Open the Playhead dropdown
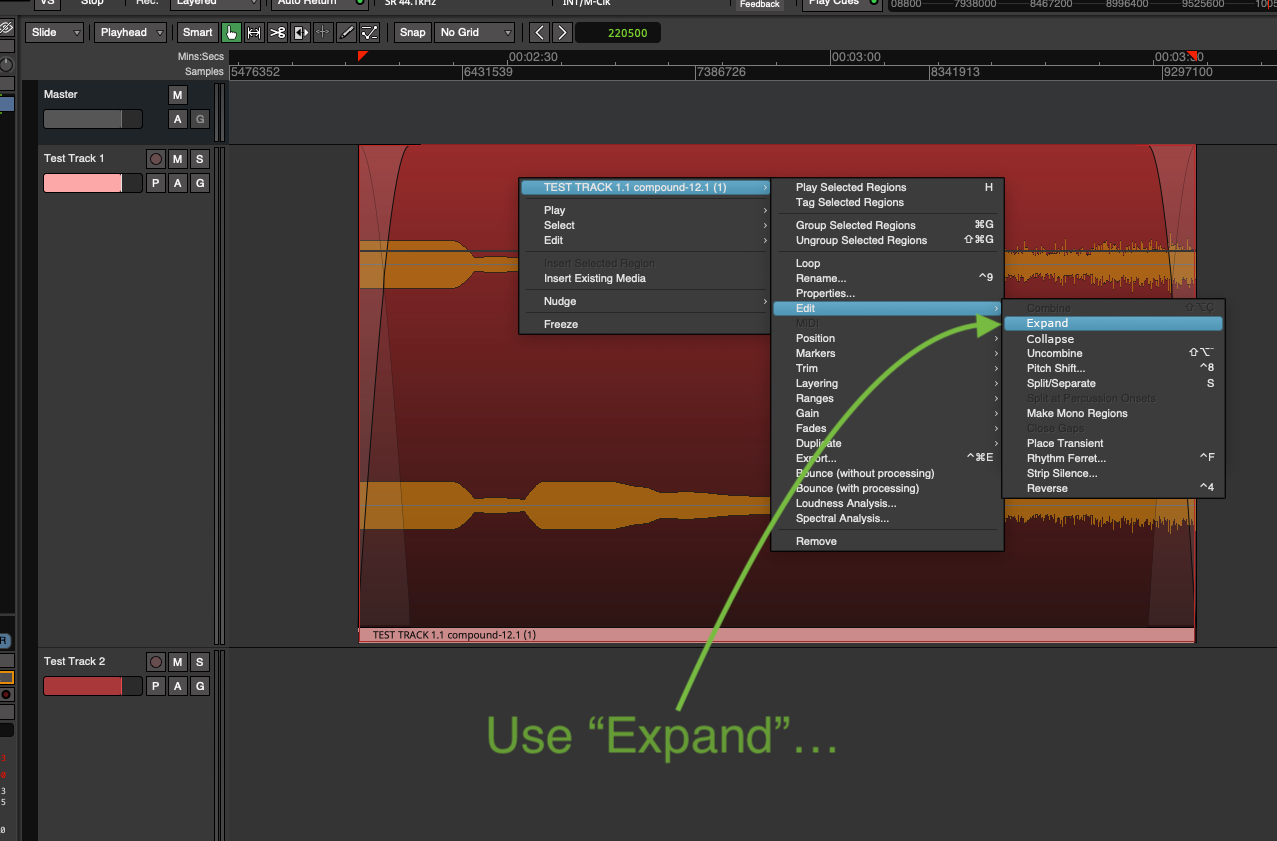Screen dimensions: 1277x841 [x=131, y=33]
